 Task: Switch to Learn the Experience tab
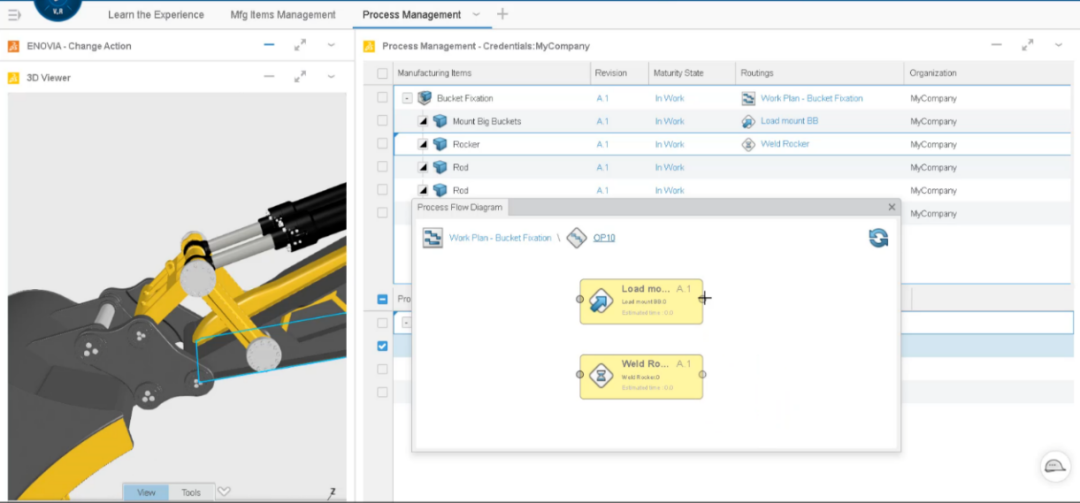156,14
